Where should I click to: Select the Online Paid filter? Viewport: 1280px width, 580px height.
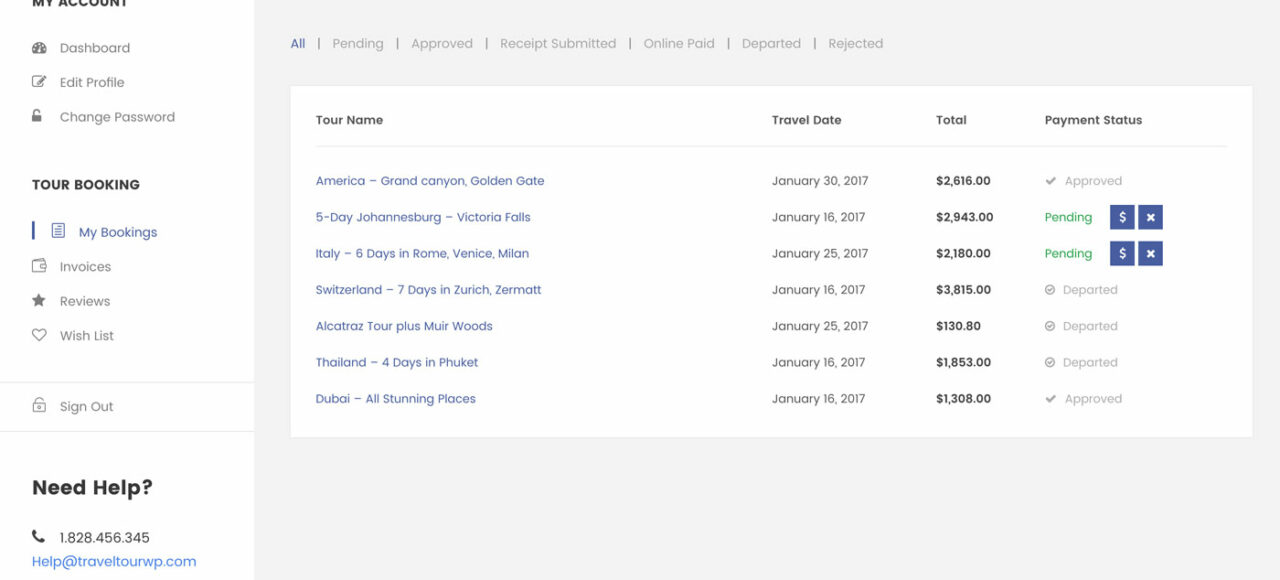coord(679,44)
